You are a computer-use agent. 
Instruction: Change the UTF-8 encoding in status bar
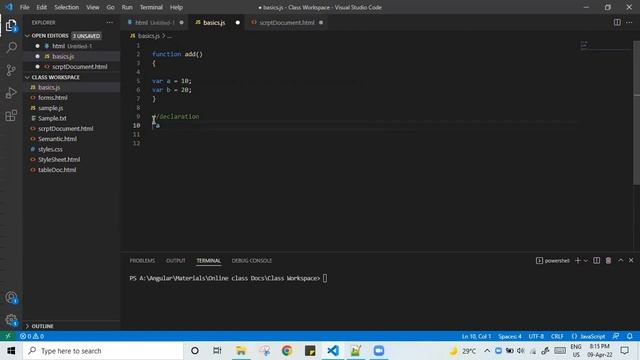pos(536,336)
